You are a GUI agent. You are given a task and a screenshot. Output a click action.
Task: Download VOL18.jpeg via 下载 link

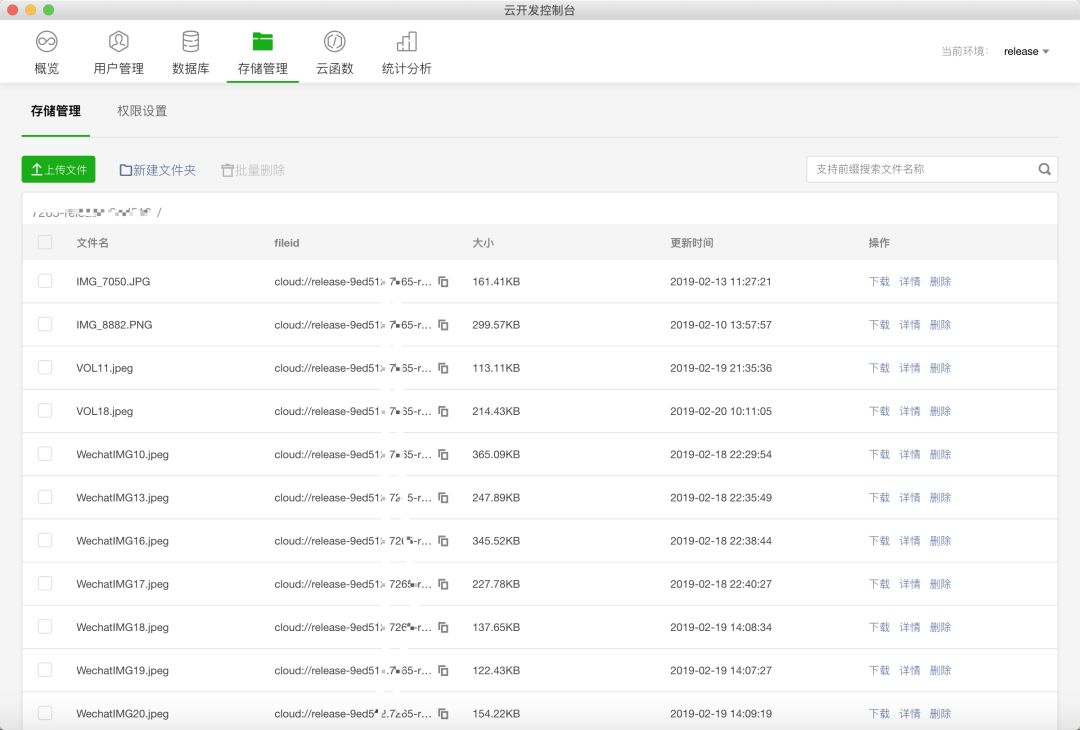coord(879,411)
